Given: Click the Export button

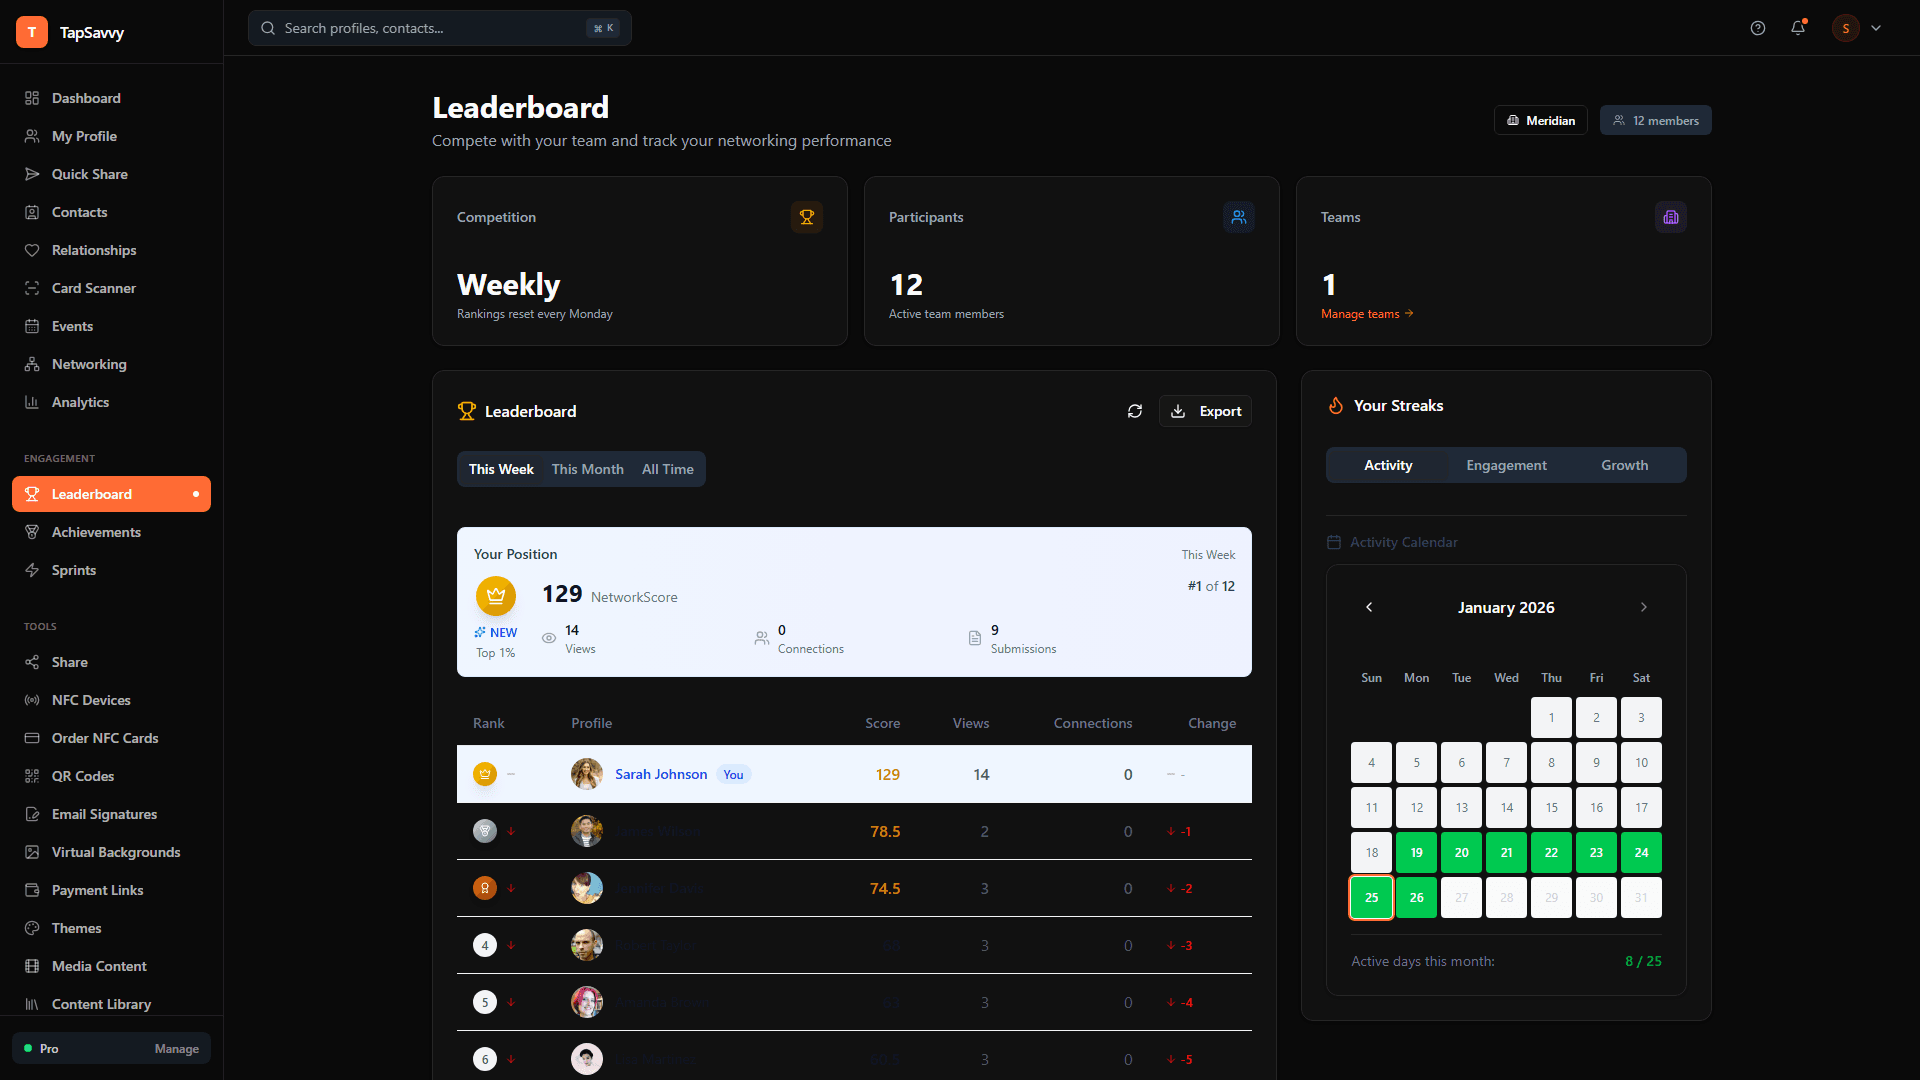Looking at the screenshot, I should point(1205,411).
